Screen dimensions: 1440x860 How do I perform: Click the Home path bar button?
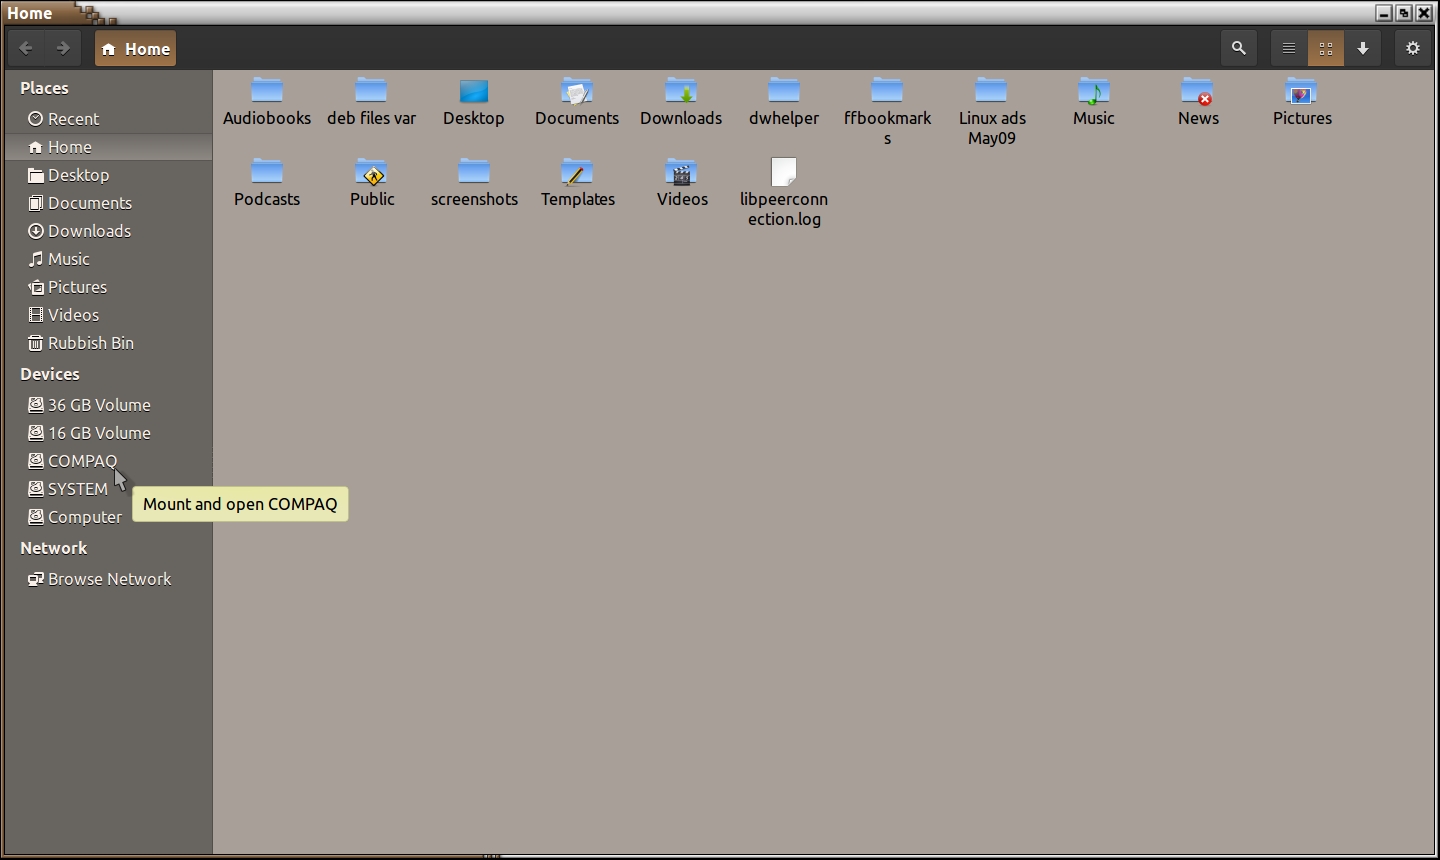[136, 49]
